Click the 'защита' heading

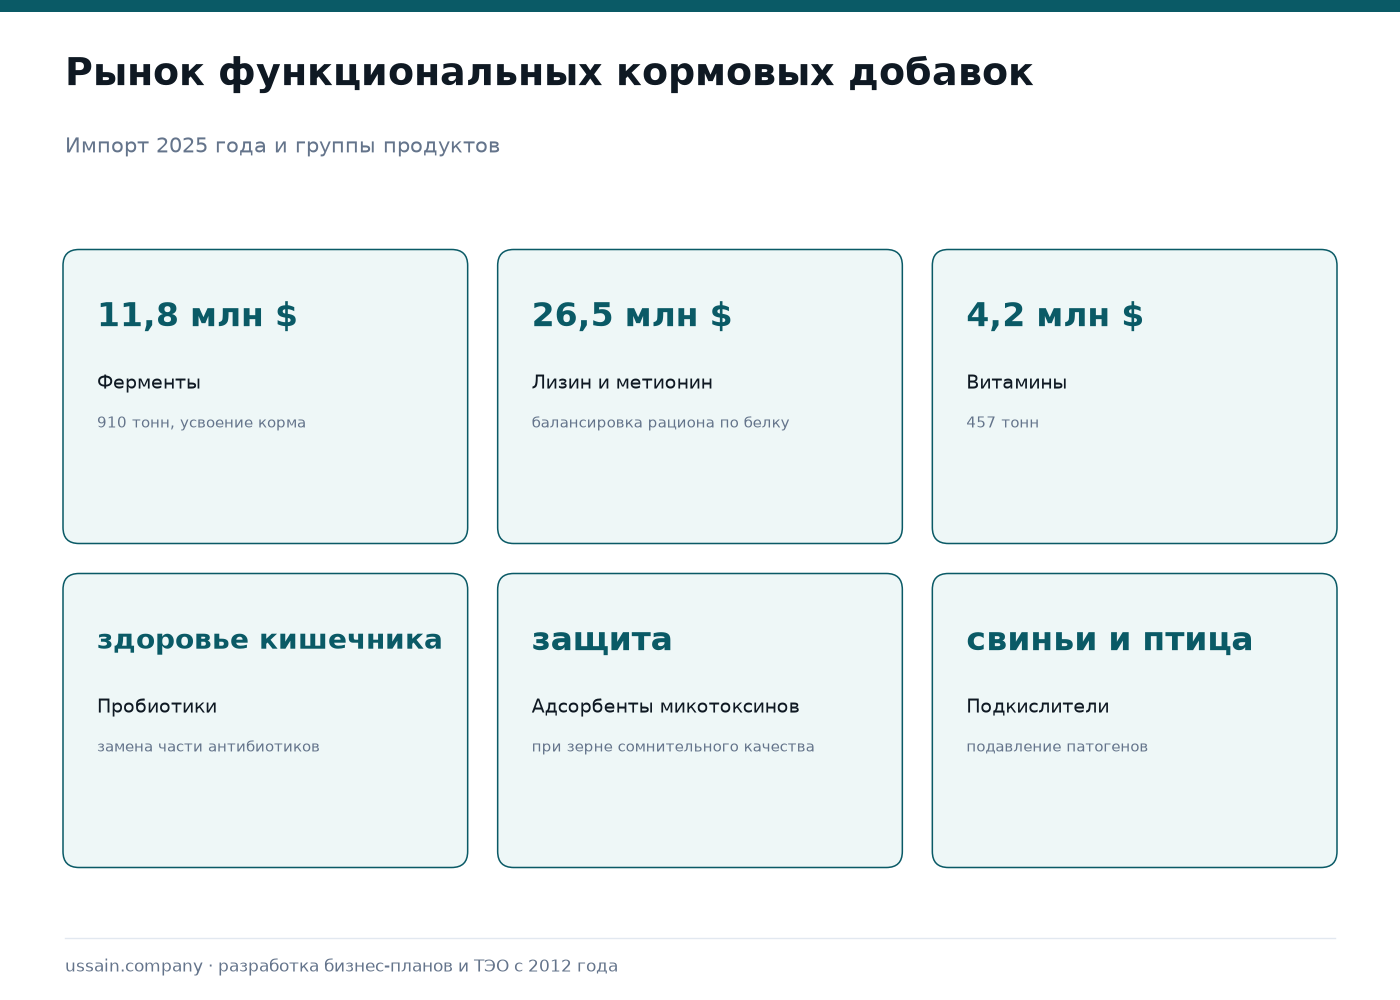pyautogui.click(x=602, y=639)
